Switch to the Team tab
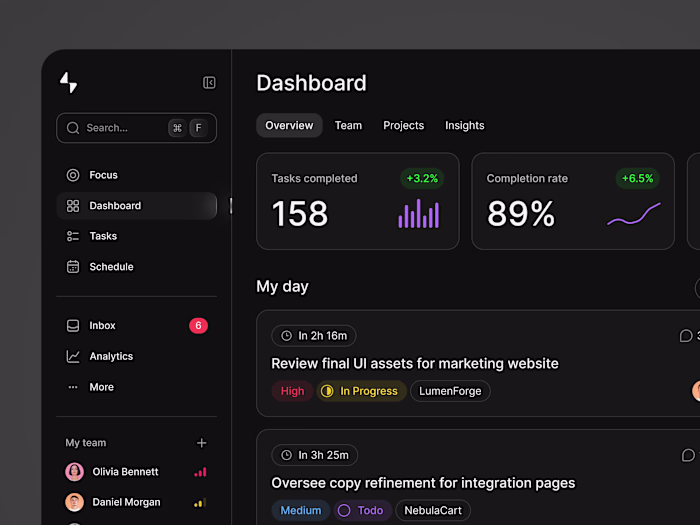Screen dimensions: 700x525 348,125
